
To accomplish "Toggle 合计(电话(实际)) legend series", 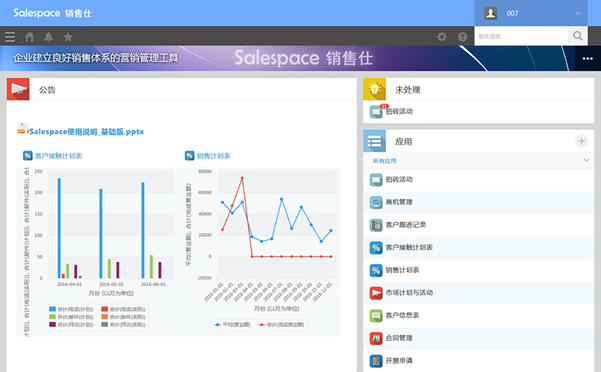I will tap(123, 309).
